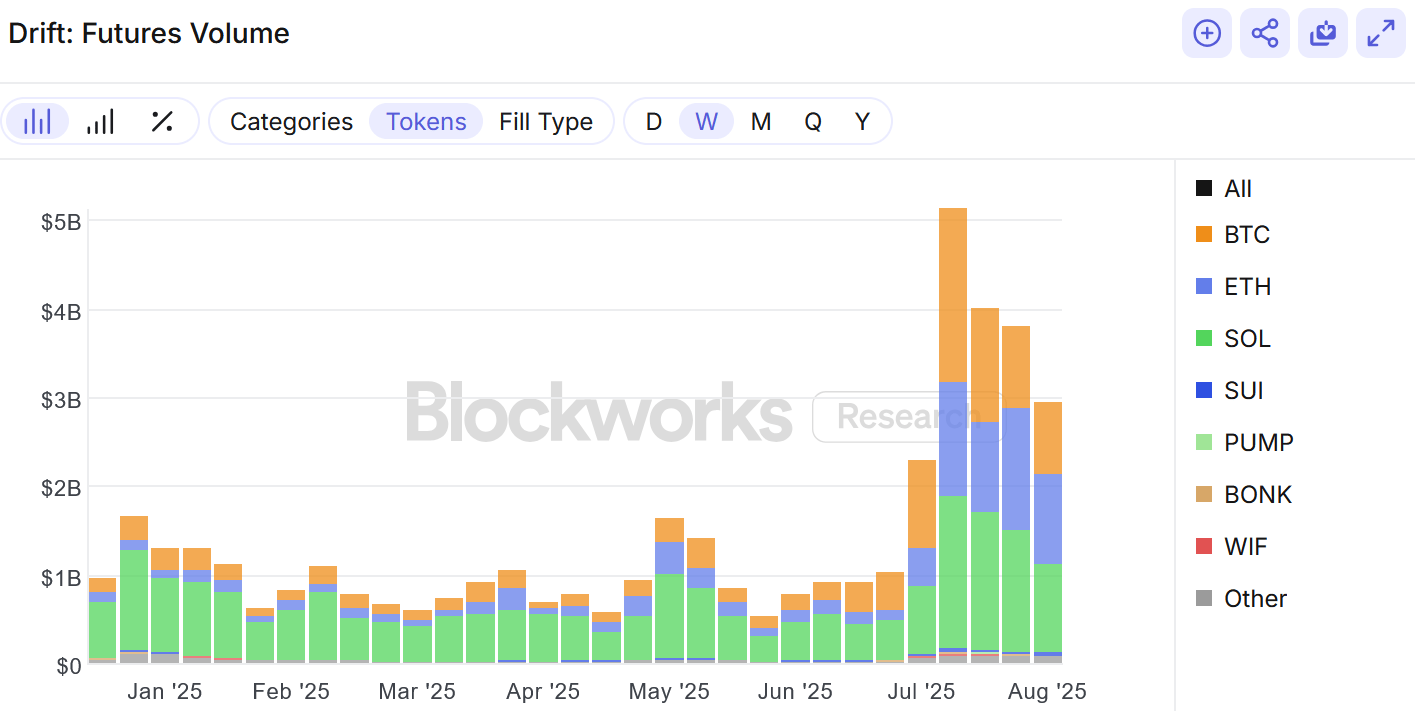
Task: Select the stacked bar chart view icon
Action: [37, 122]
